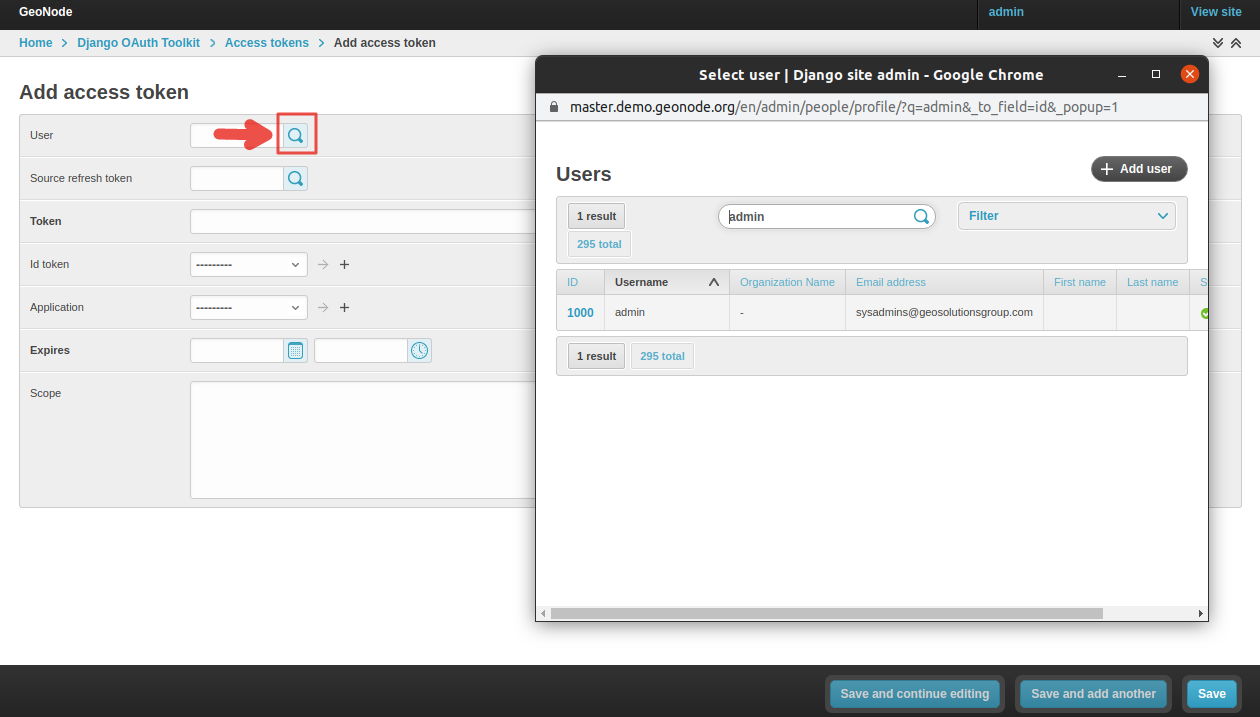Open the Expires date calendar picker icon

click(x=295, y=350)
